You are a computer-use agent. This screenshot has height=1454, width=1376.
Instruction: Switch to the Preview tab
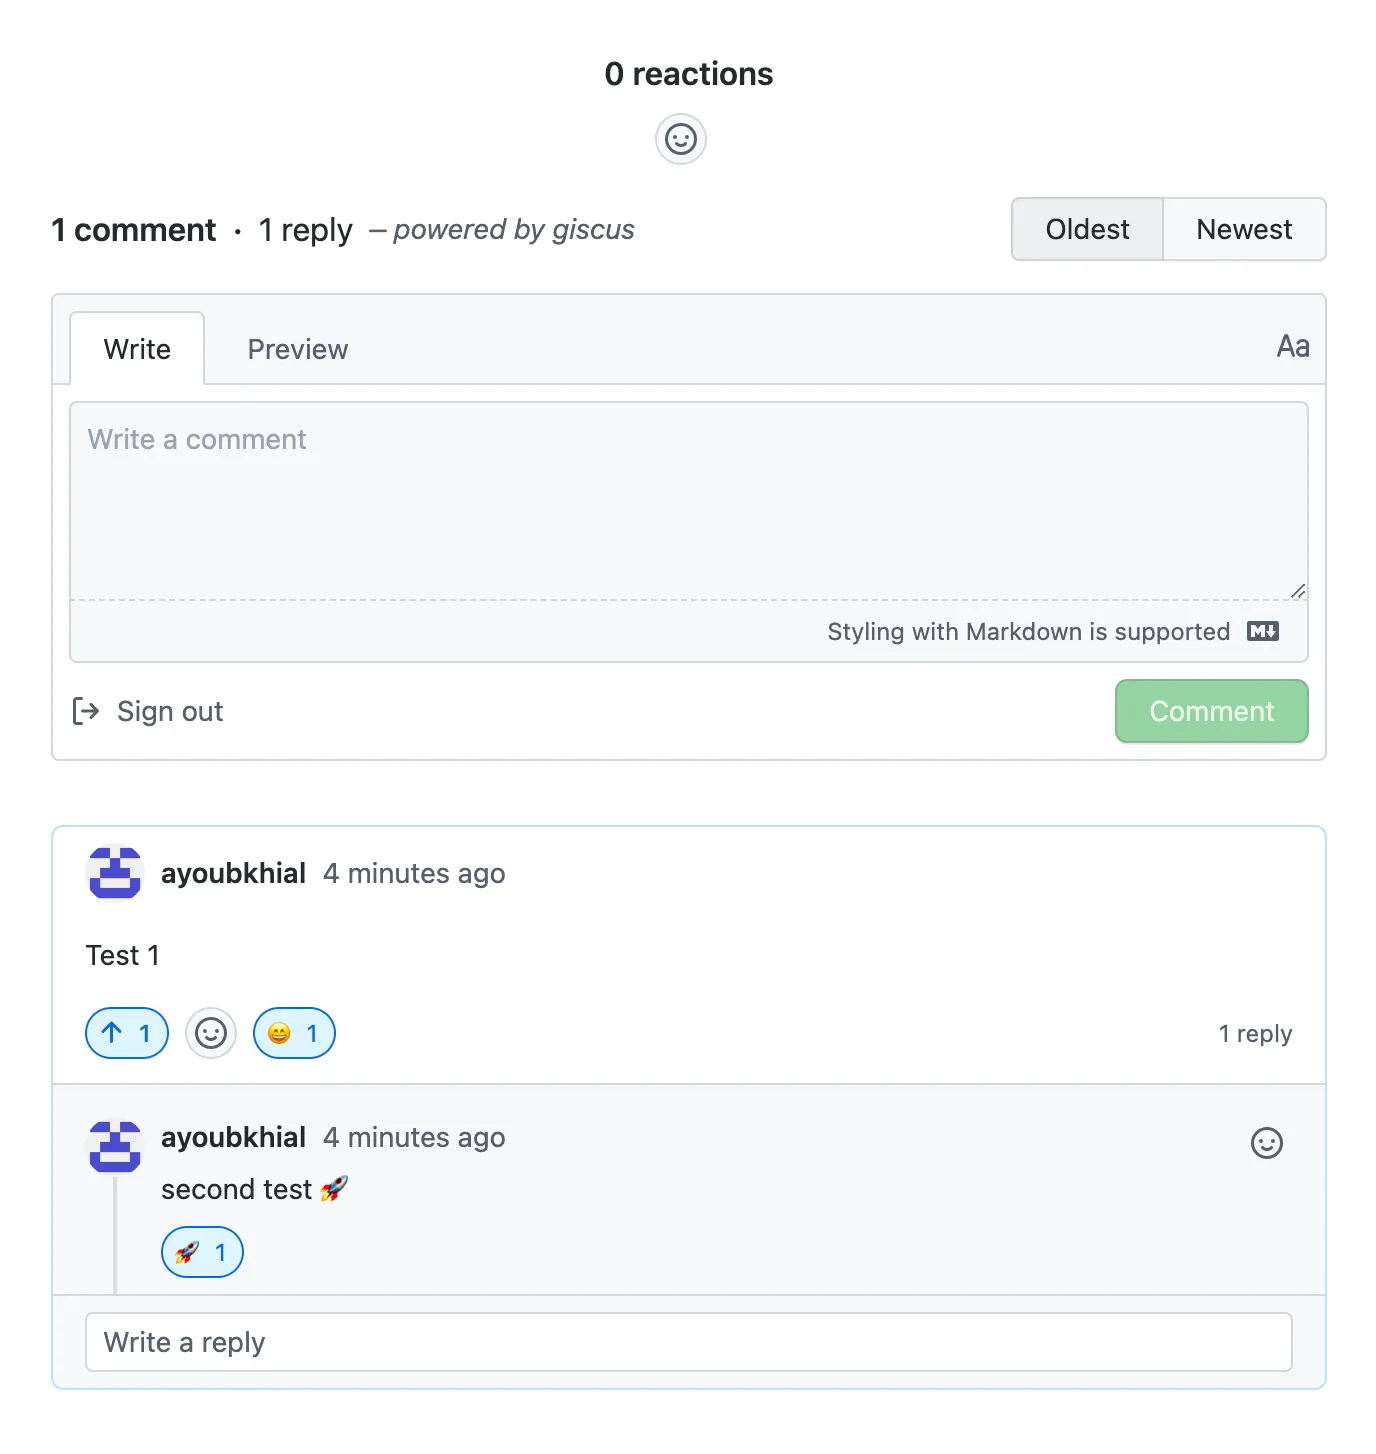click(x=297, y=349)
